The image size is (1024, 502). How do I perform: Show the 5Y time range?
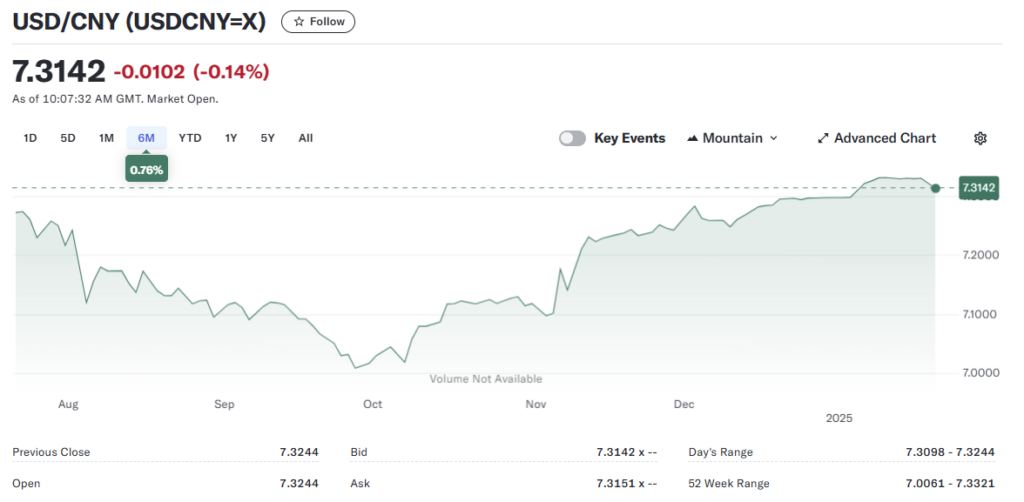[267, 138]
